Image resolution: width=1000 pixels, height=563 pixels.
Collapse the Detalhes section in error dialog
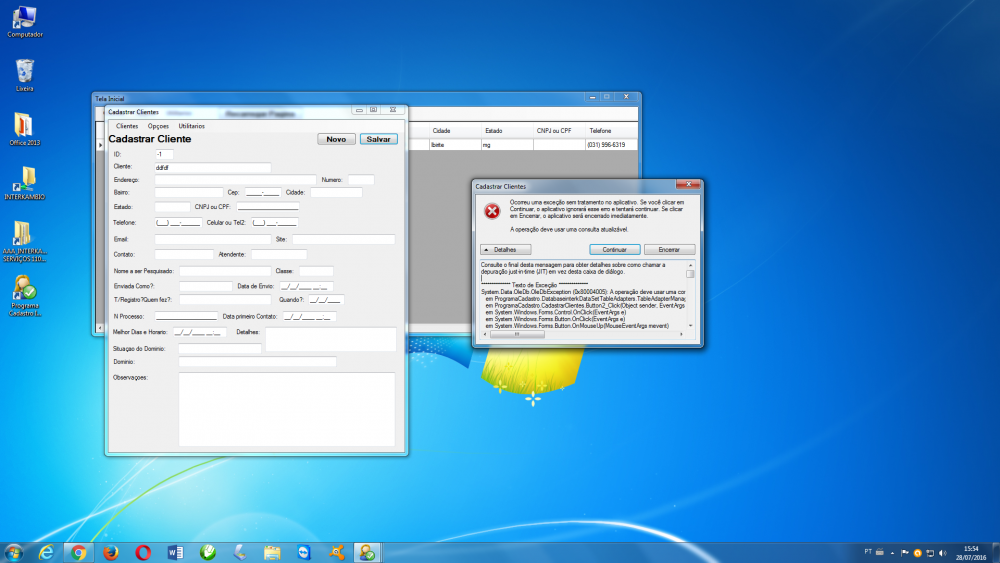(505, 249)
